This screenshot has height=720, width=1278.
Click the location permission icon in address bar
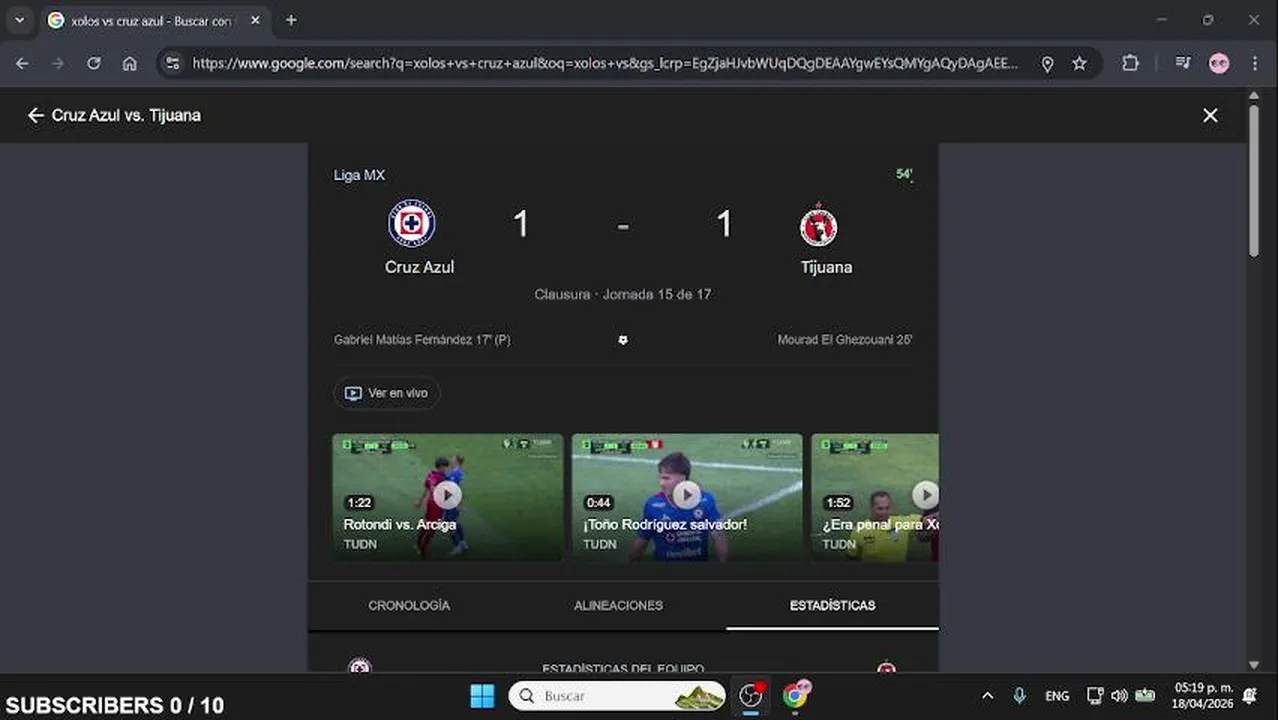pyautogui.click(x=1047, y=63)
